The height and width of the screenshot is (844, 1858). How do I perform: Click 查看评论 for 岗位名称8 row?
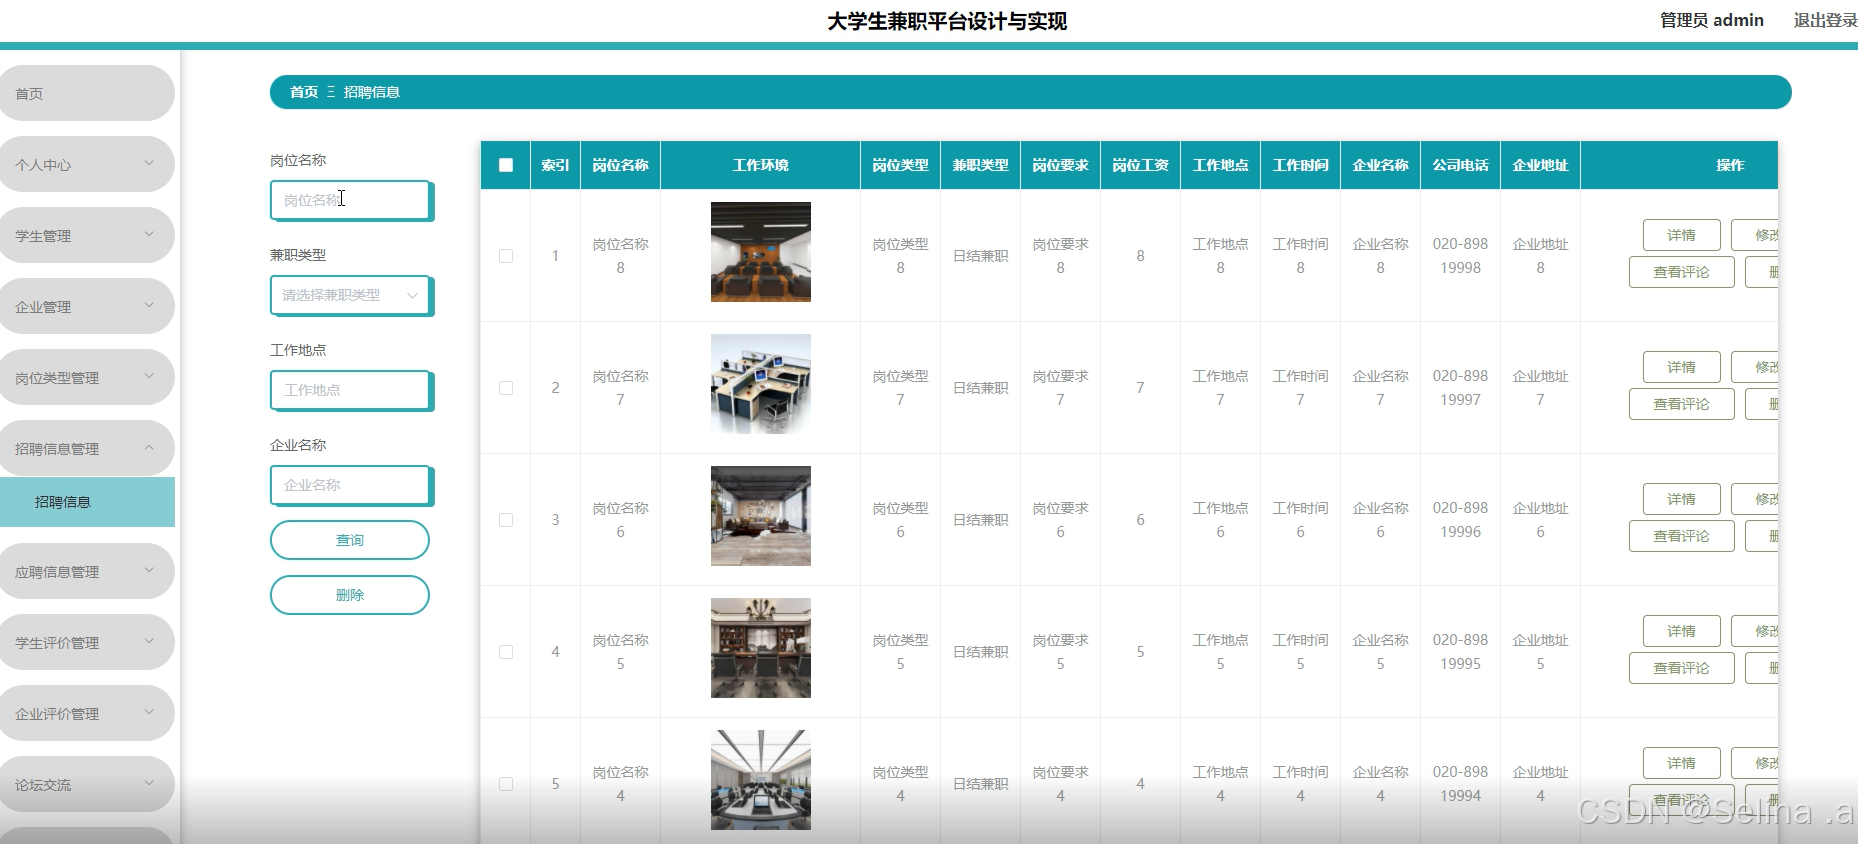click(x=1681, y=272)
